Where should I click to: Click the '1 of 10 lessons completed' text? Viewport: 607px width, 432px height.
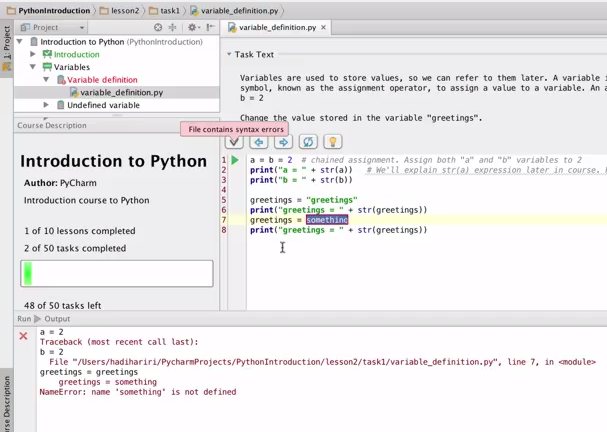[80, 231]
